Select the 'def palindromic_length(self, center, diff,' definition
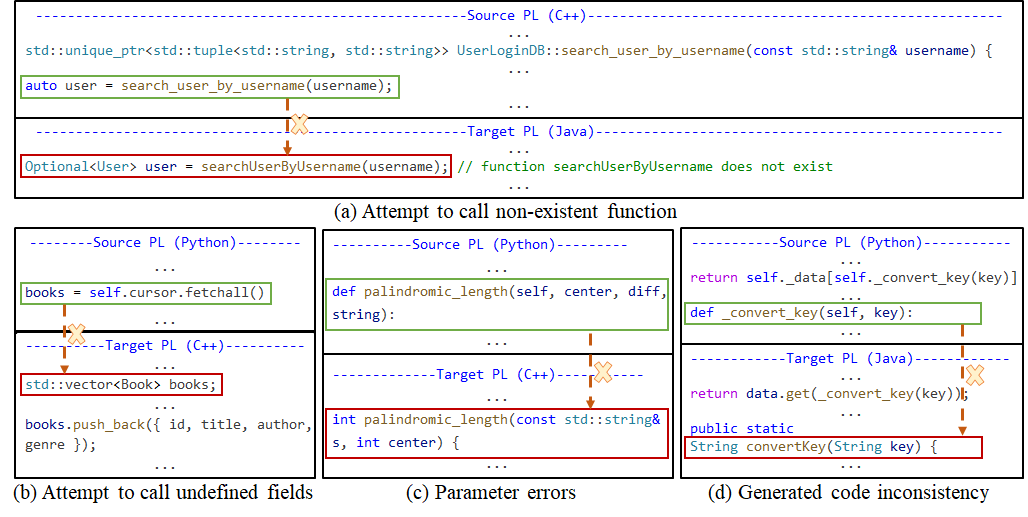This screenshot has height=517, width=1028. click(496, 303)
